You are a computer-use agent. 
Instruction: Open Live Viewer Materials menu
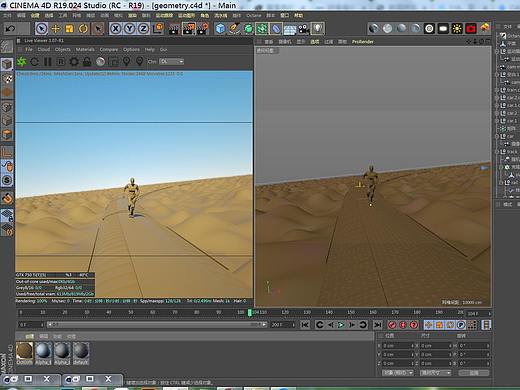tap(85, 49)
